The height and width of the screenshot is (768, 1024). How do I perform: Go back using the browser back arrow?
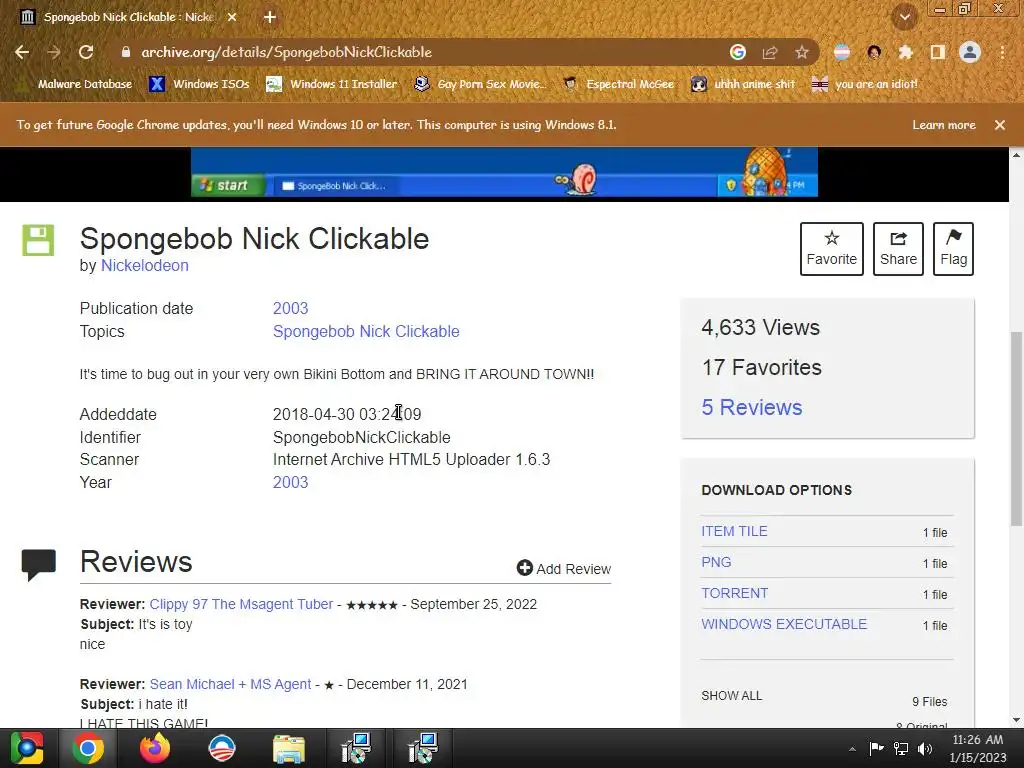tap(22, 52)
